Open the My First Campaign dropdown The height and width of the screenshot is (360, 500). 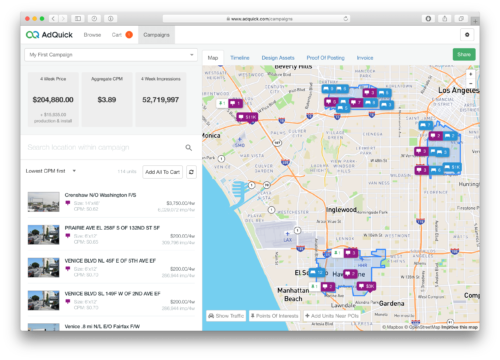111,55
